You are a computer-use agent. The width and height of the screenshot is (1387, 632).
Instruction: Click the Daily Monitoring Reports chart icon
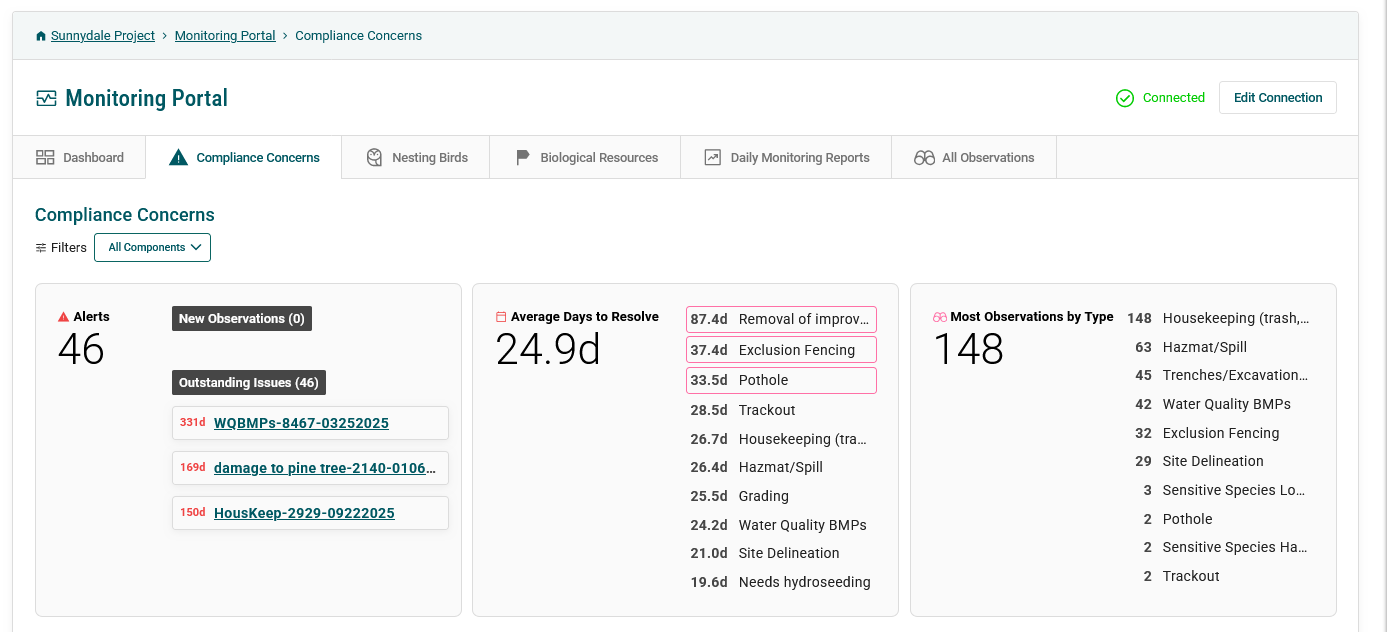713,158
